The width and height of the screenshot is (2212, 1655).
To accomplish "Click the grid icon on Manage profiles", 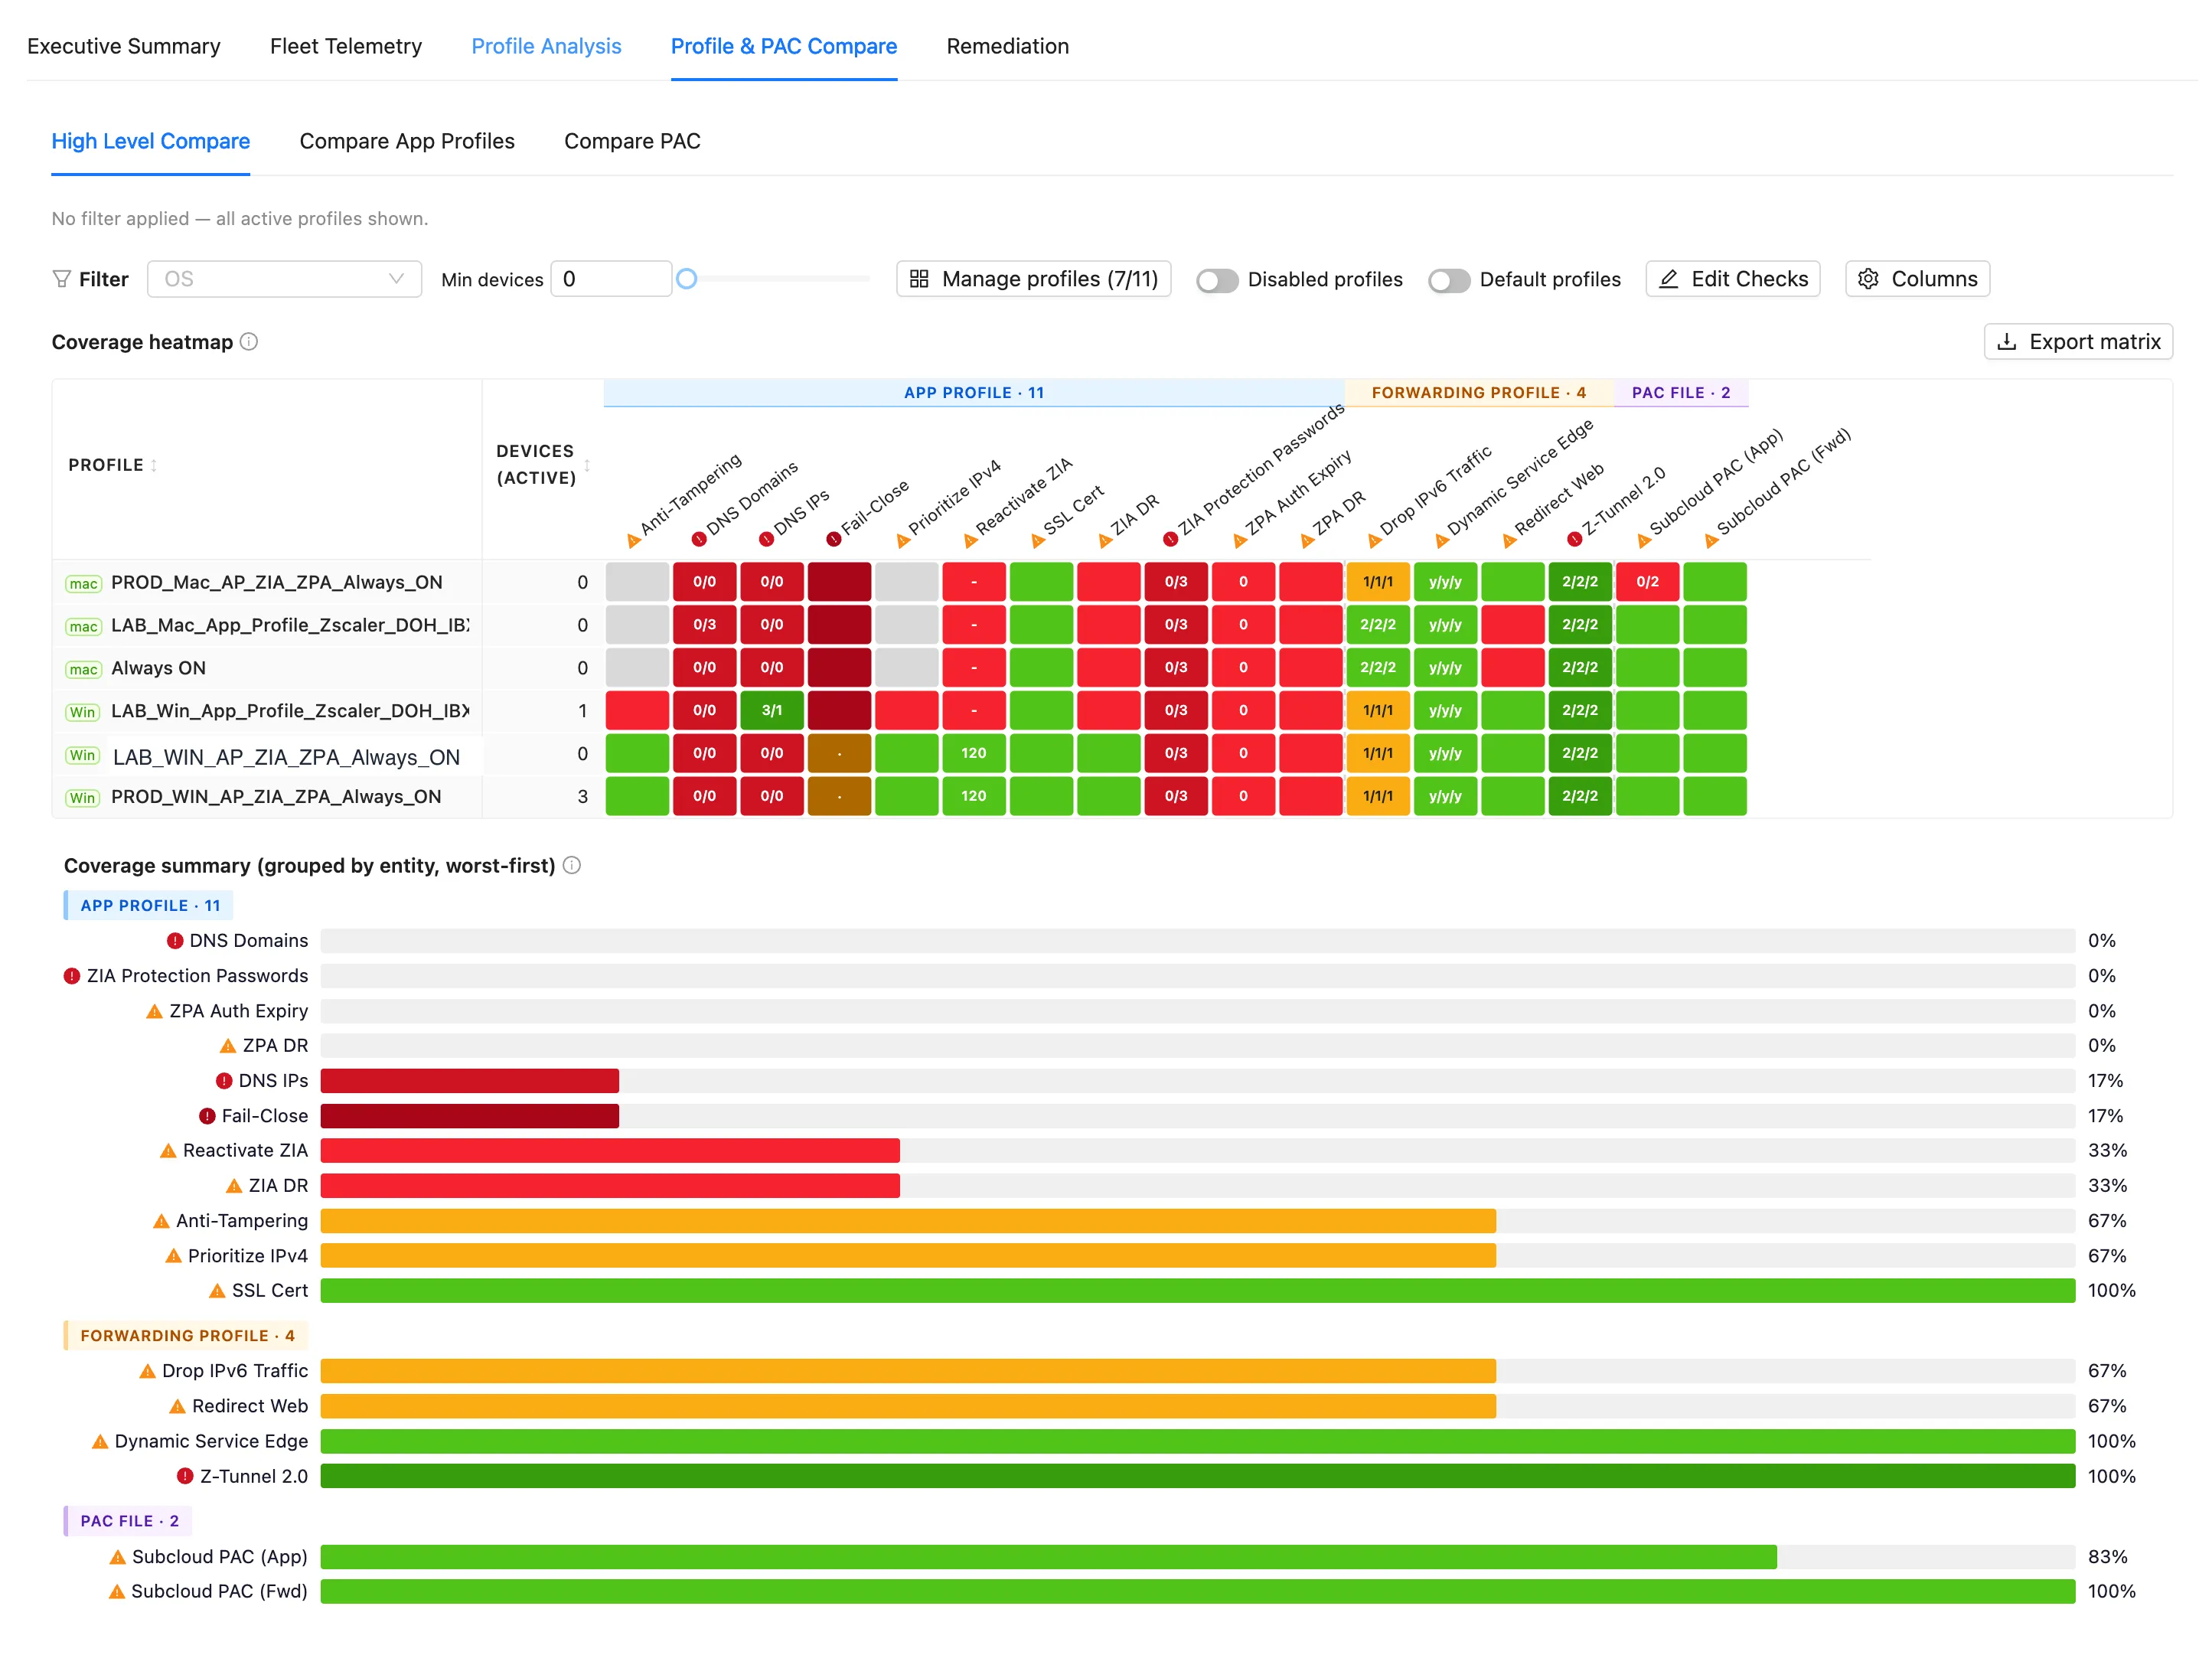I will (x=919, y=279).
